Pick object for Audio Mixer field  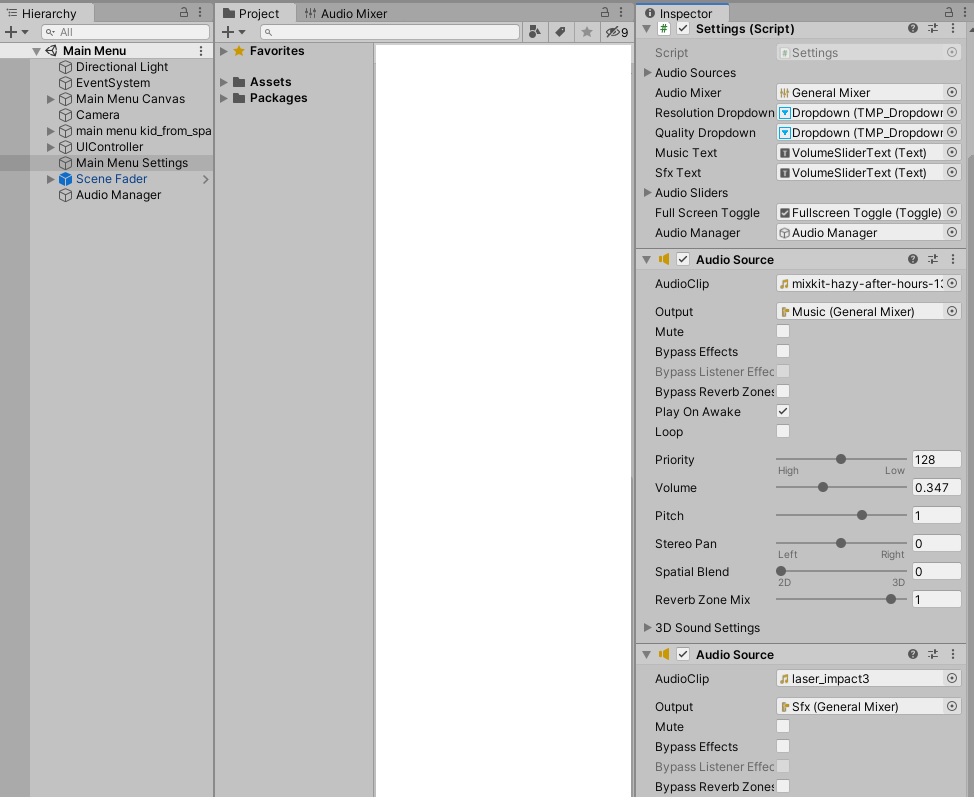[x=952, y=93]
